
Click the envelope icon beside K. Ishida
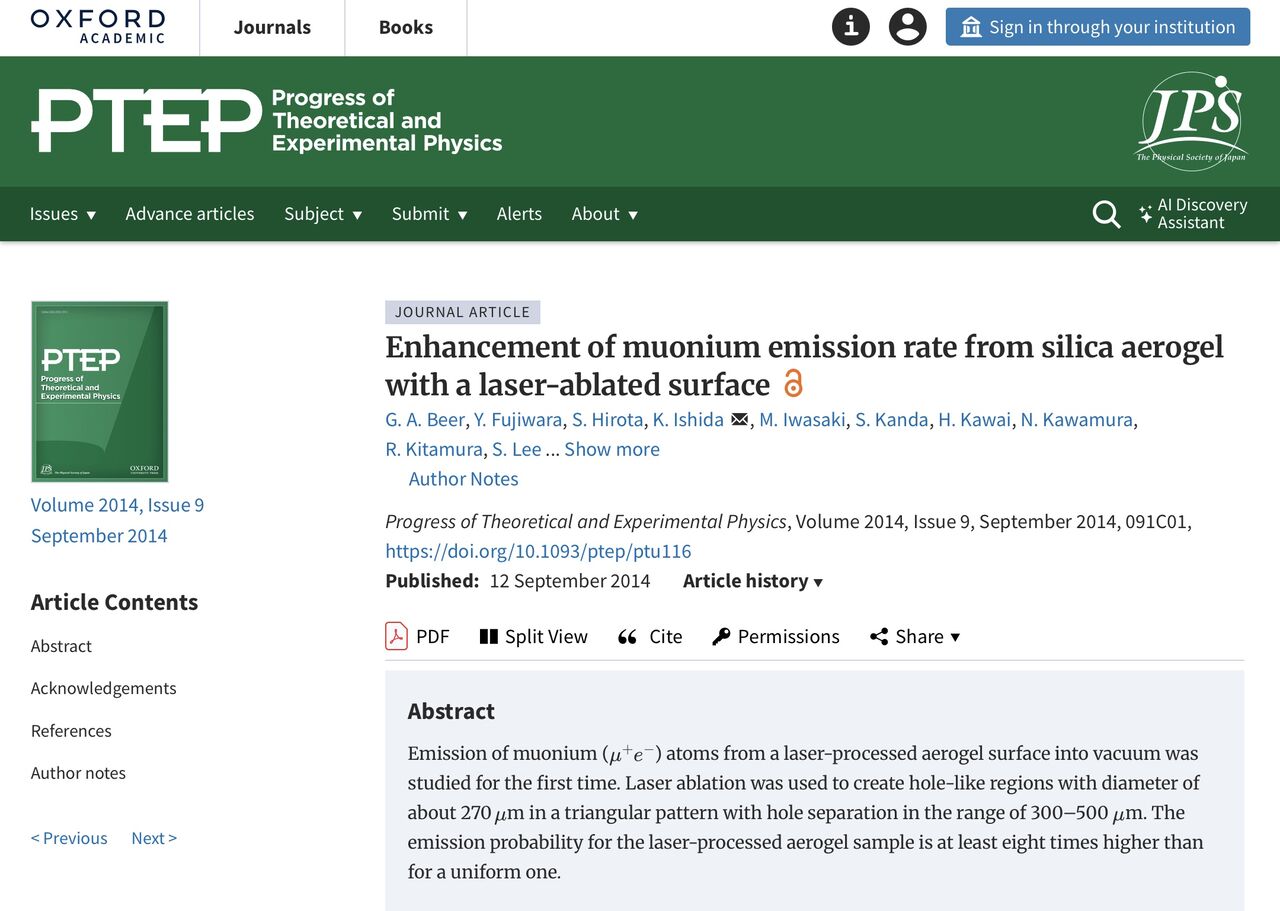tap(740, 420)
